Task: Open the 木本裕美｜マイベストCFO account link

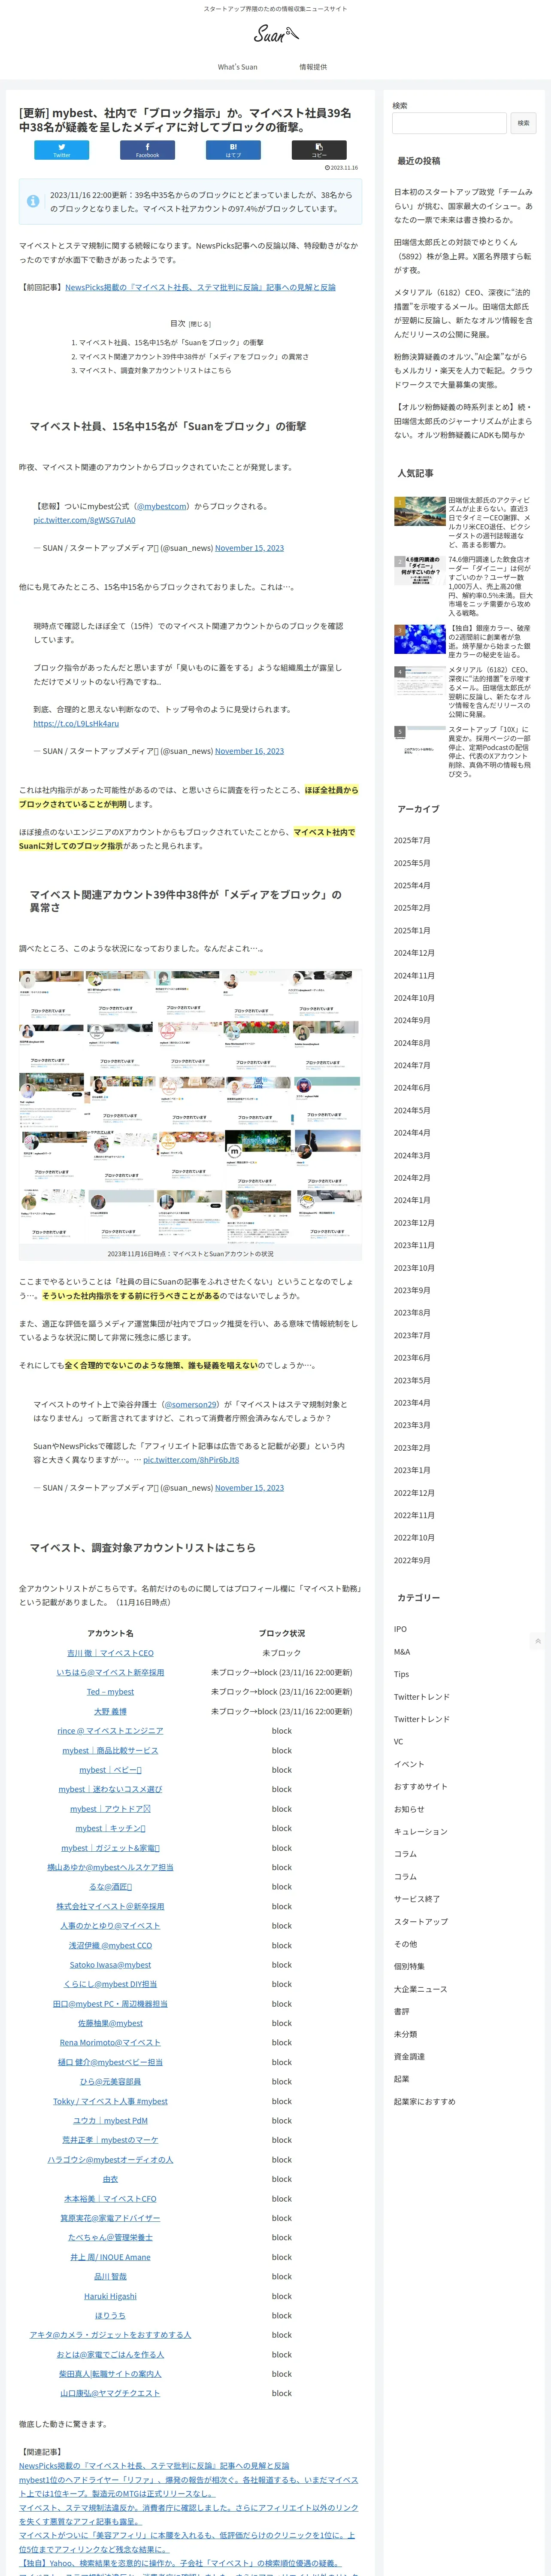Action: (x=110, y=2199)
